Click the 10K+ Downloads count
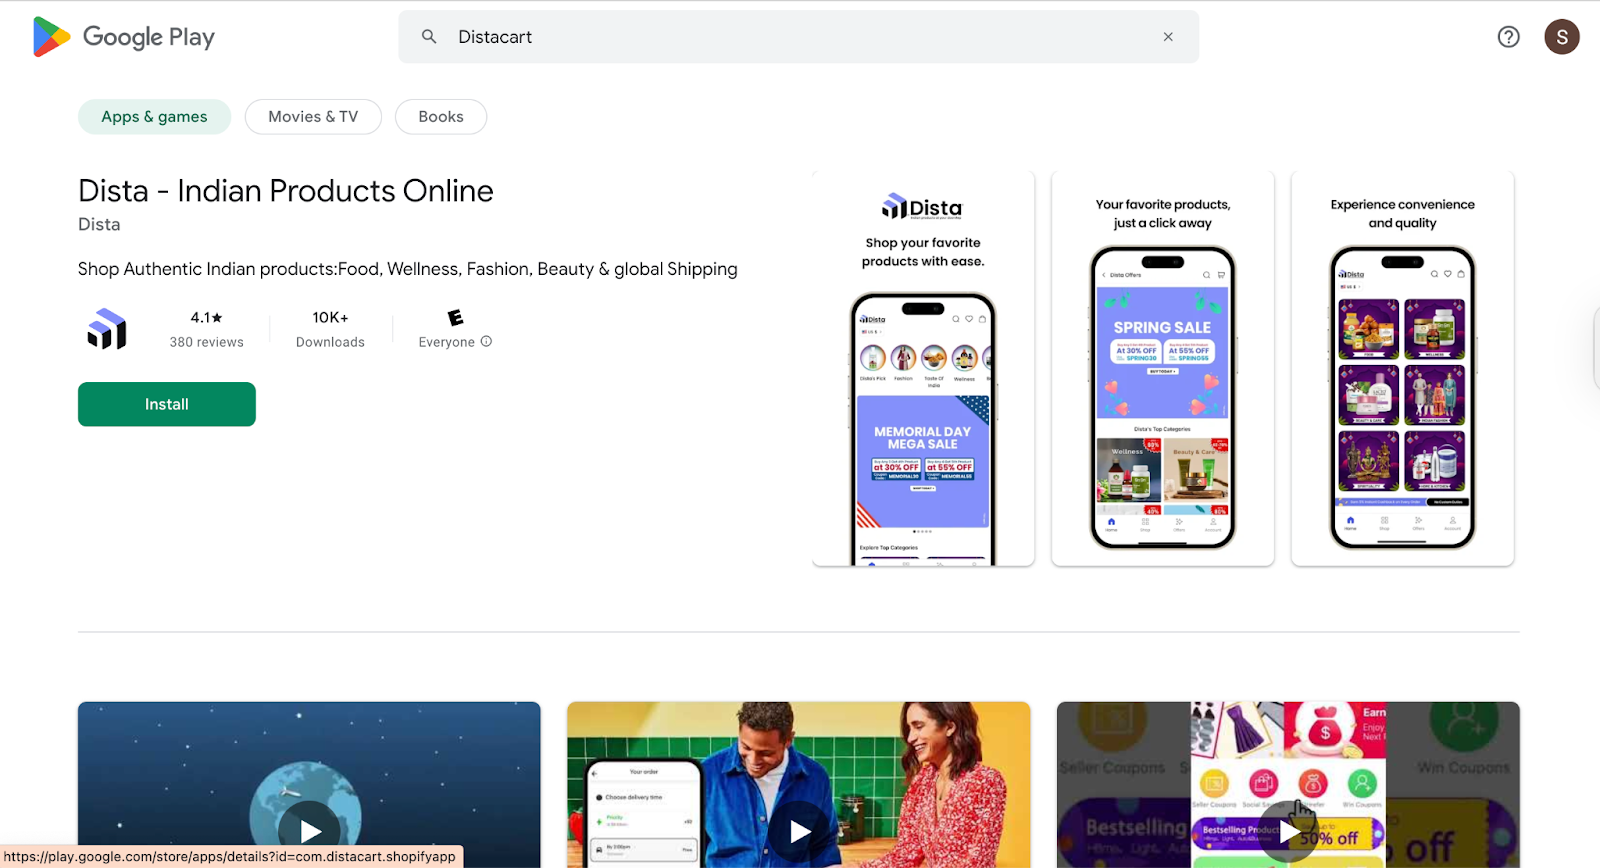This screenshot has width=1600, height=868. click(330, 329)
